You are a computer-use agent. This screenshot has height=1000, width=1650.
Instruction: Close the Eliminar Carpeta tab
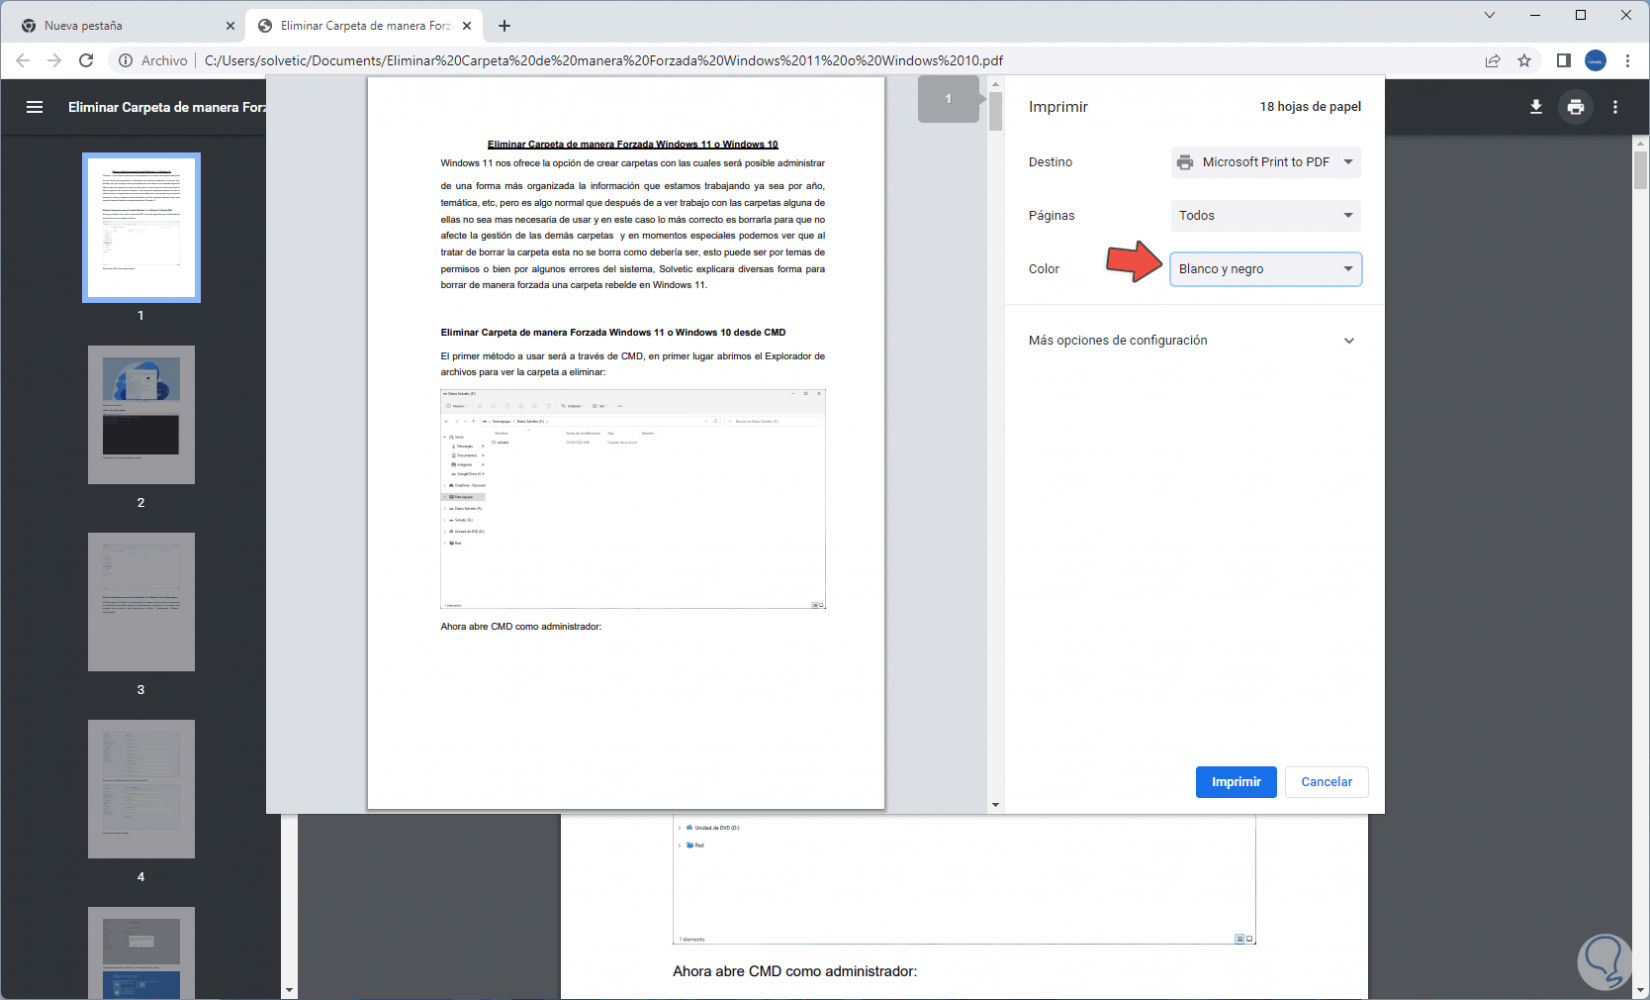467,26
